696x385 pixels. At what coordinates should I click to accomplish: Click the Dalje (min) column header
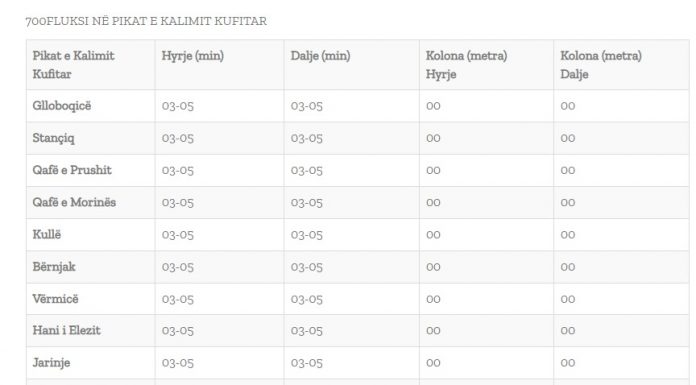(320, 56)
